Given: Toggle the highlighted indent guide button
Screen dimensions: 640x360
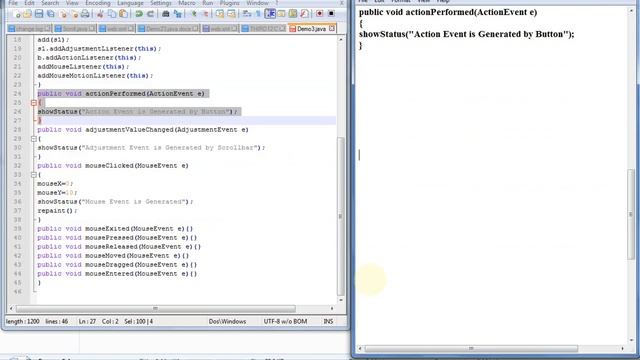Looking at the screenshot, I should (270, 14).
